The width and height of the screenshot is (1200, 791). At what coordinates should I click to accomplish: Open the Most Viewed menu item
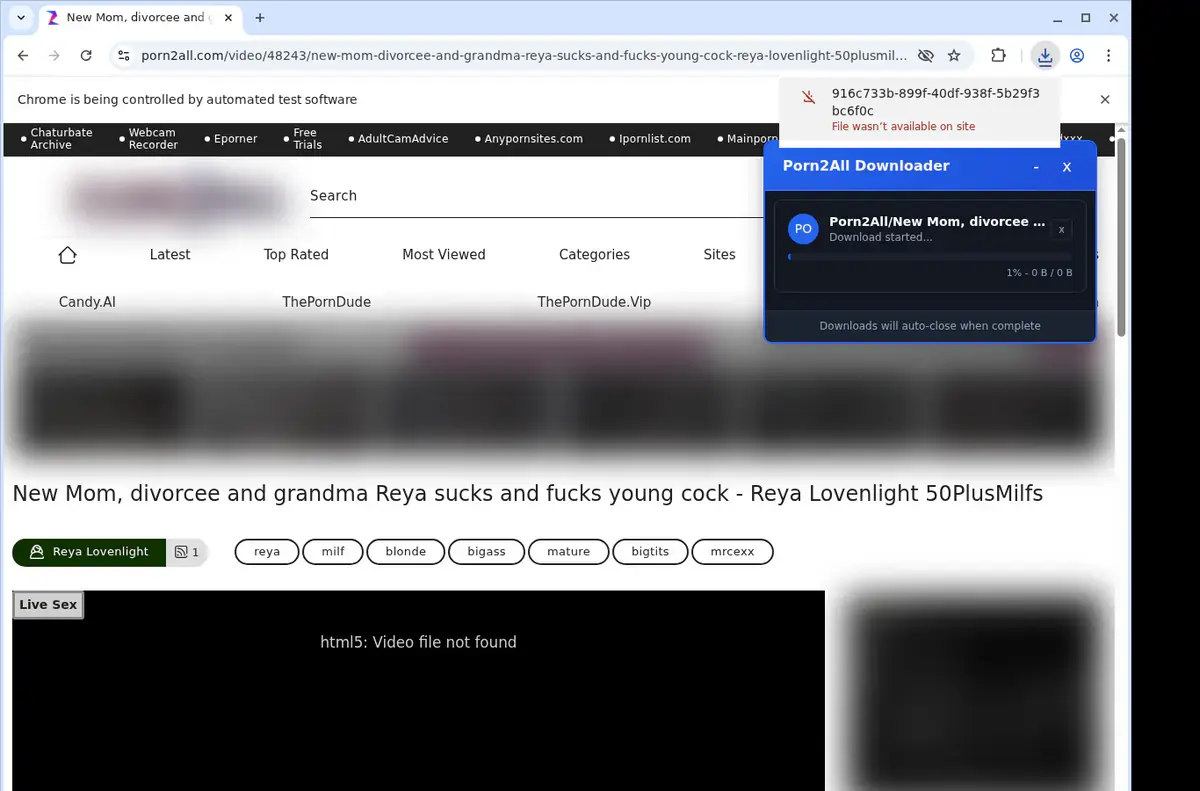pyautogui.click(x=444, y=255)
